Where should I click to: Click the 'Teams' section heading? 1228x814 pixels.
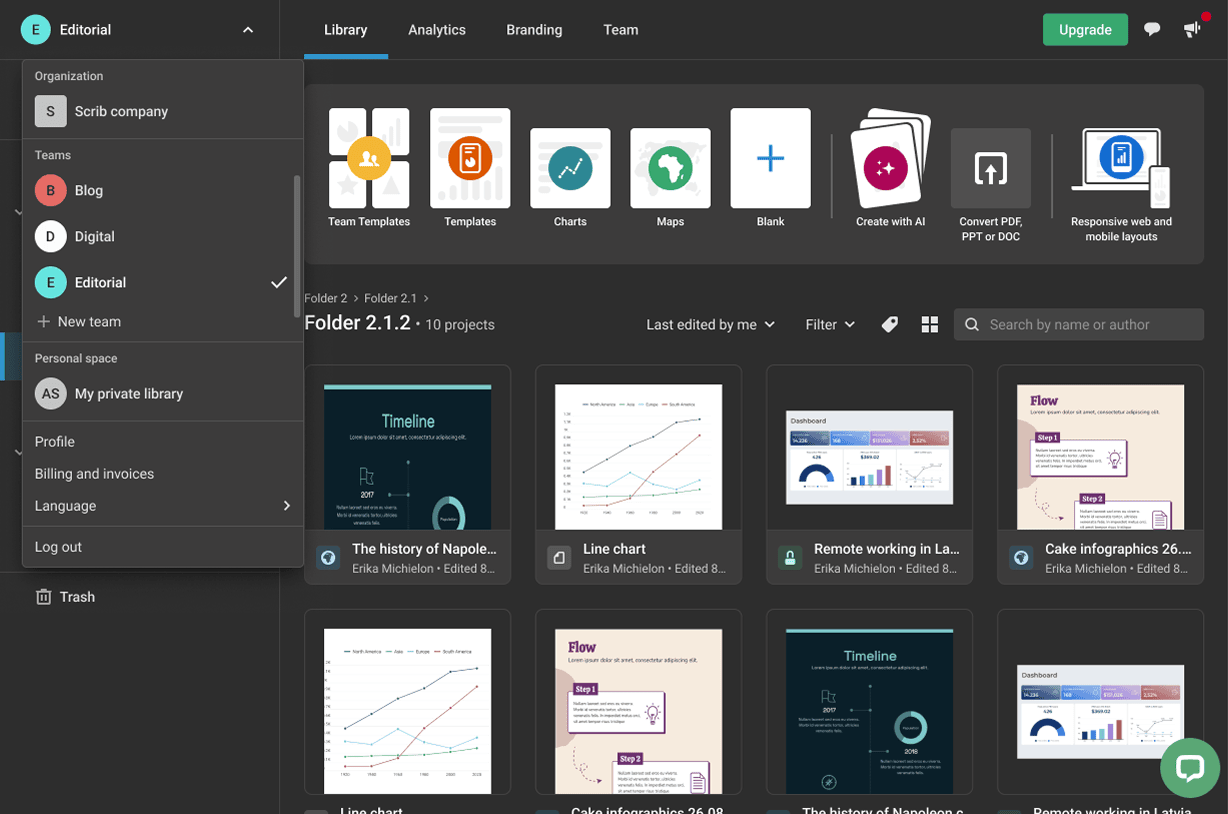click(53, 155)
